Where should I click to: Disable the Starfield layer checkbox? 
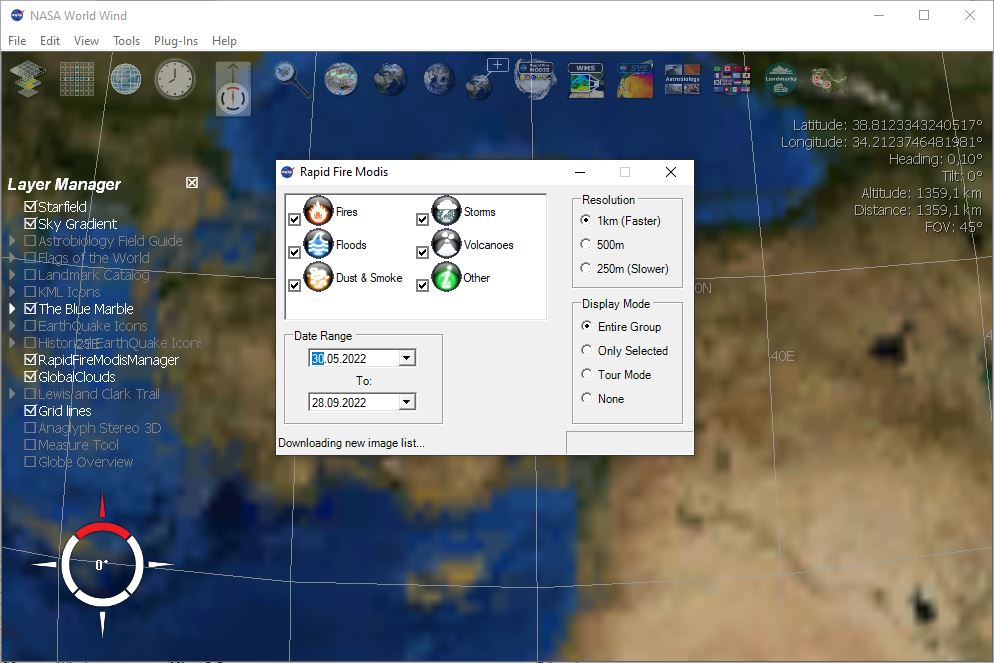(x=30, y=207)
